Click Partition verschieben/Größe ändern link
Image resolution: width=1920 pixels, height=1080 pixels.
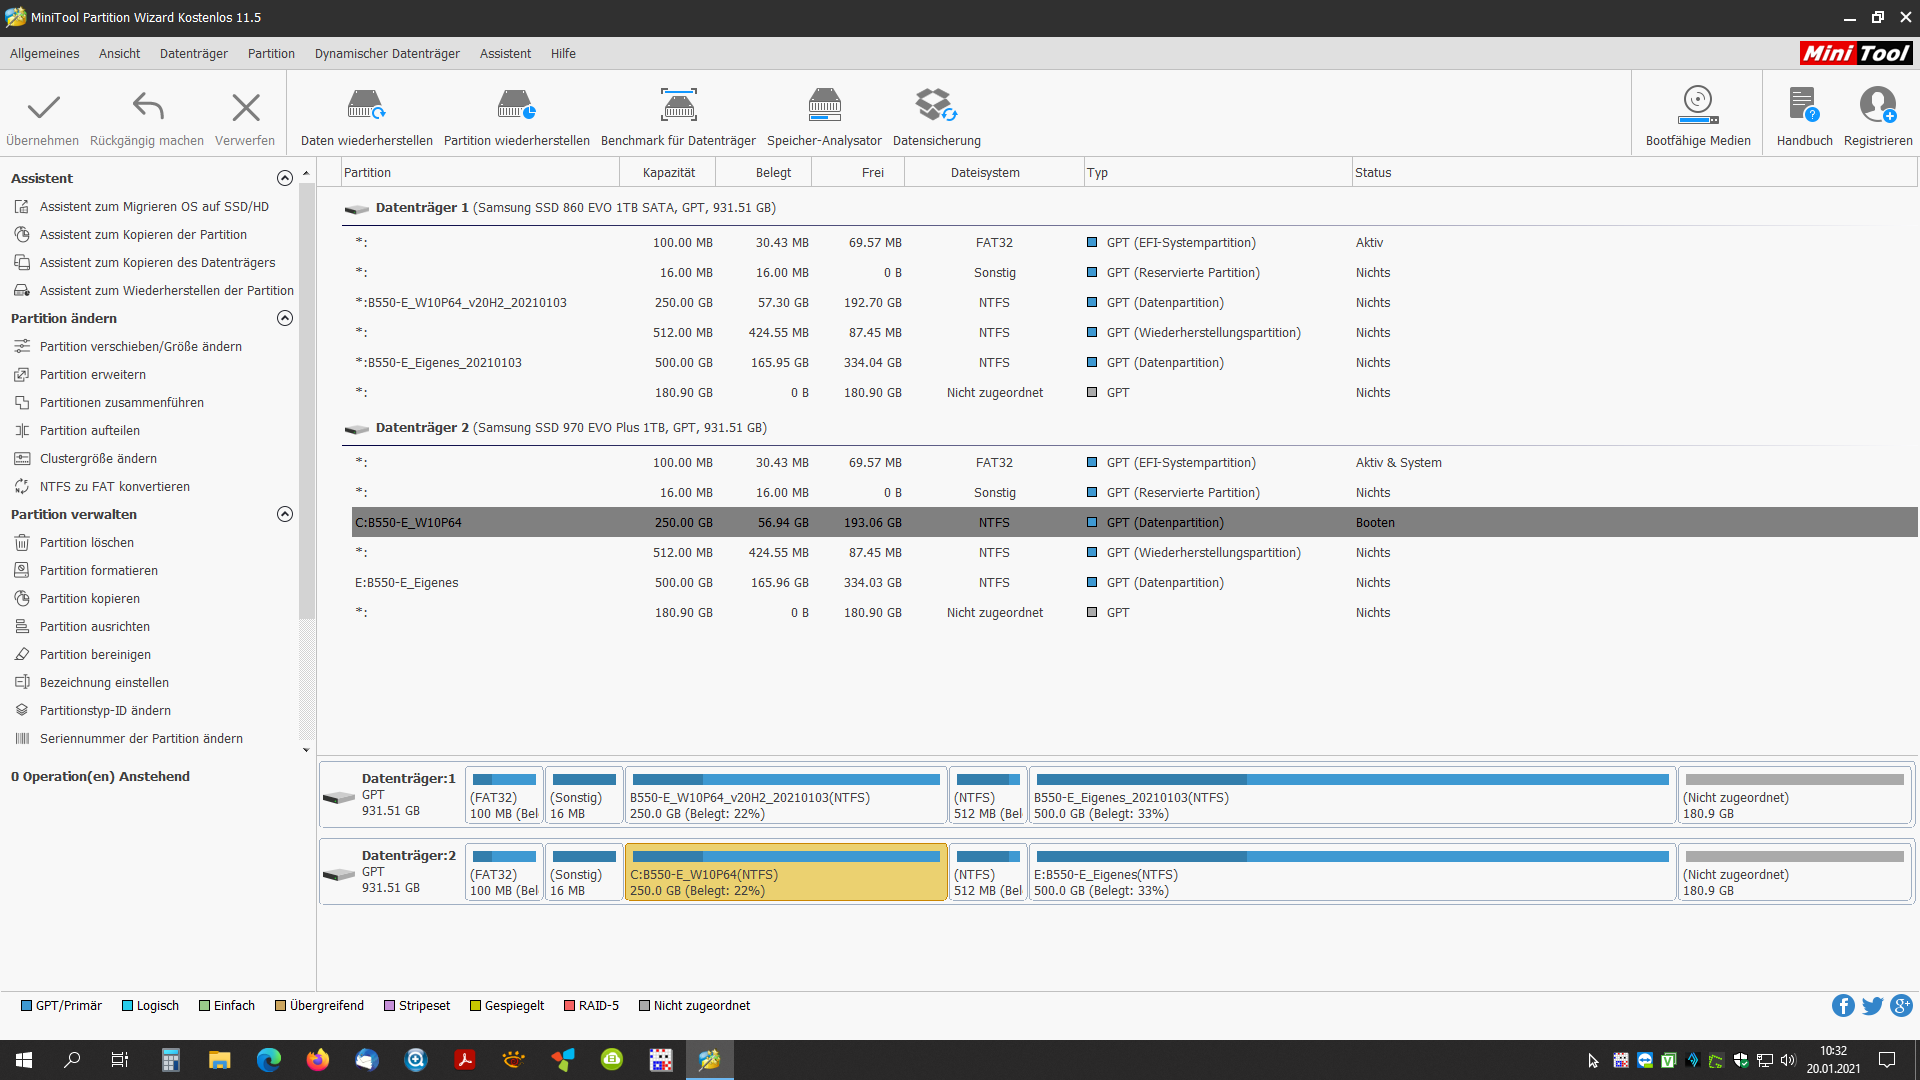pos(141,347)
